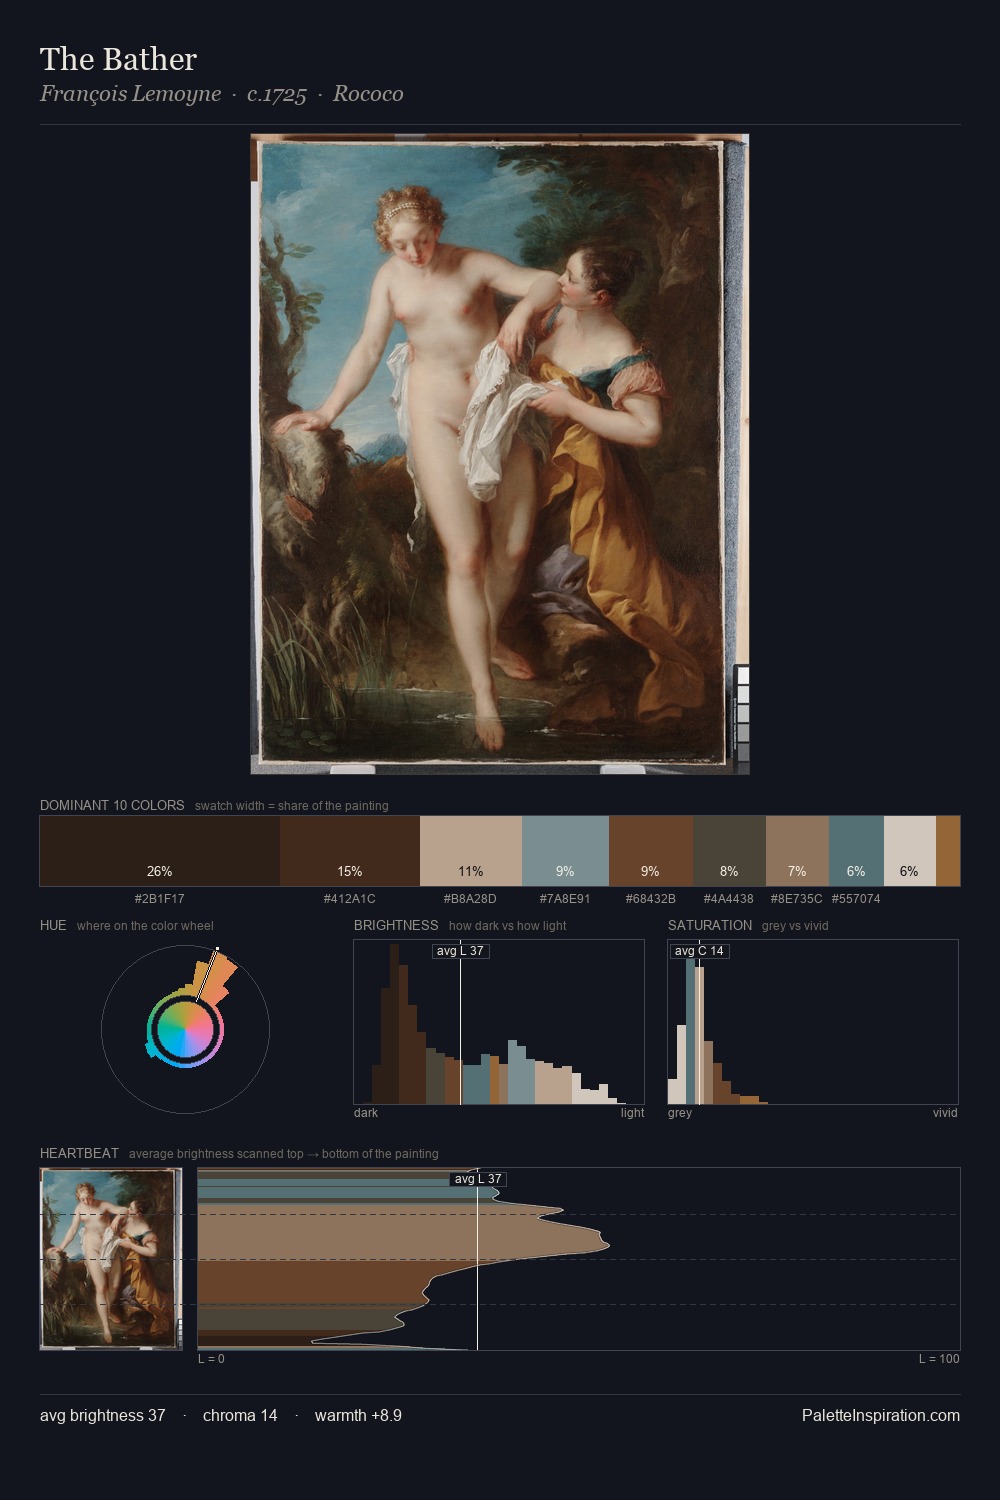Click the "L = 0" axis label

click(211, 1359)
